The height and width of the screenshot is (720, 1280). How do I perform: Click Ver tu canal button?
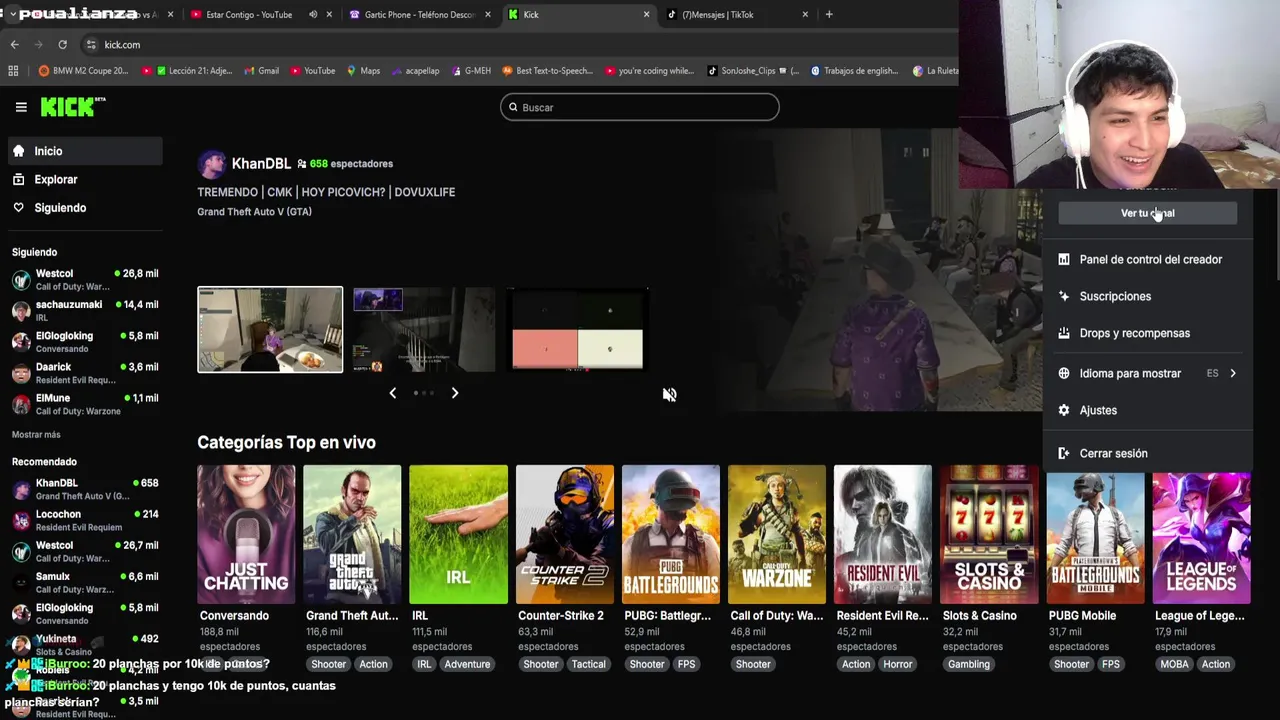[1148, 213]
